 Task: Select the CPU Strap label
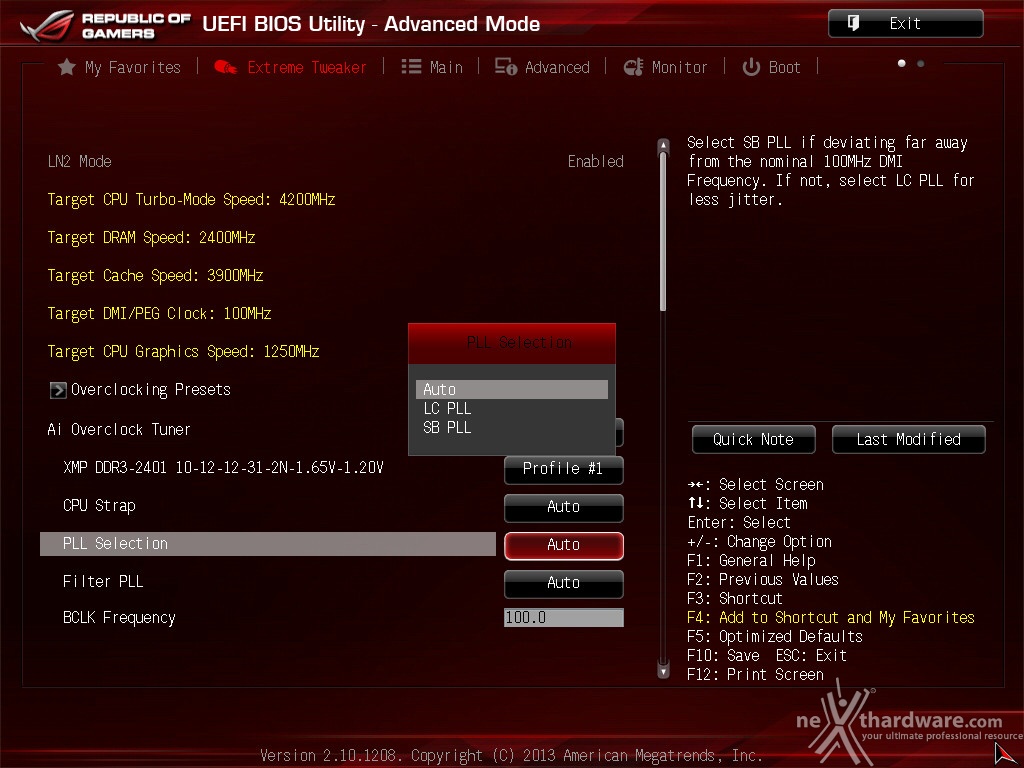[x=99, y=506]
